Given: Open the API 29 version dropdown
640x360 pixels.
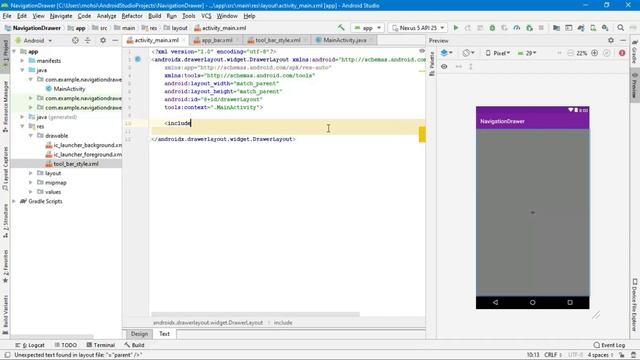Looking at the screenshot, I should [x=527, y=53].
